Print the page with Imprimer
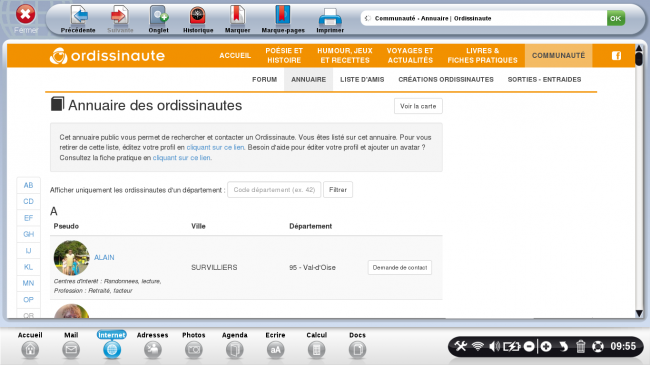 pos(330,19)
